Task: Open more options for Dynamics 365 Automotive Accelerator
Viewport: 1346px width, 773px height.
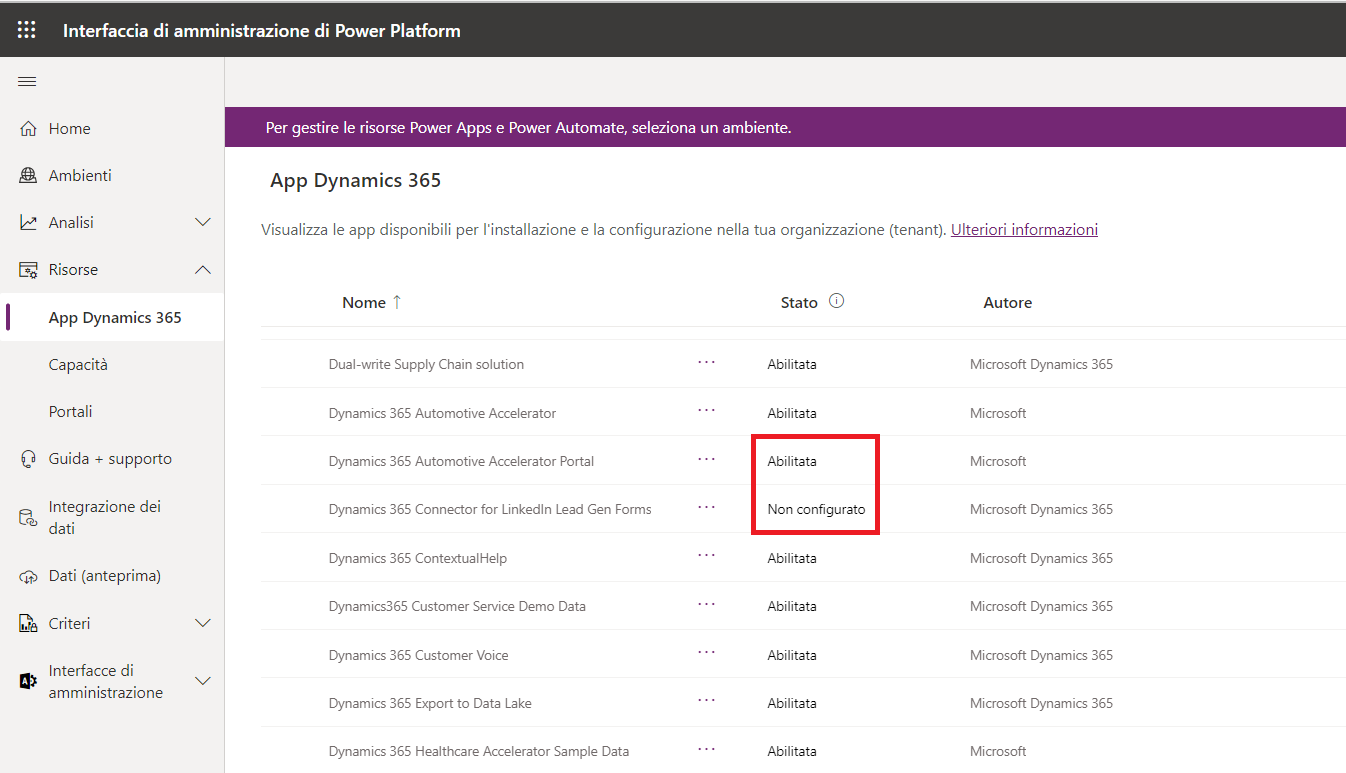Action: coord(707,411)
